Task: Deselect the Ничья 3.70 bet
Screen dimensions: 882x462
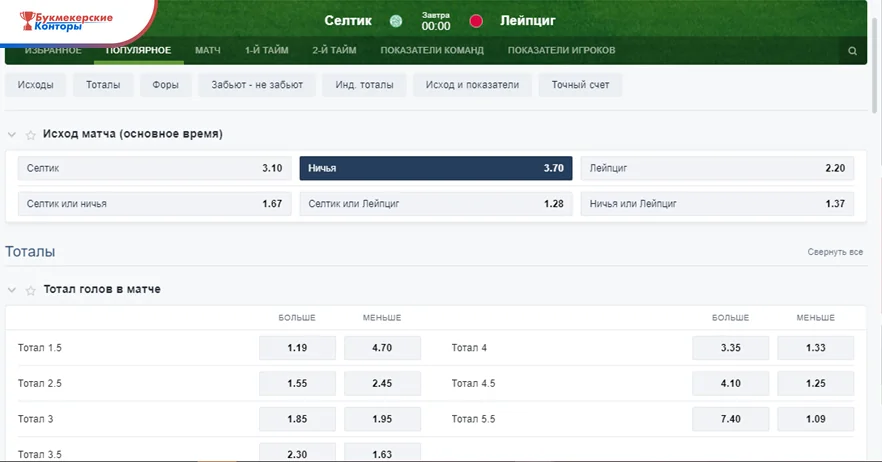Action: (x=436, y=168)
